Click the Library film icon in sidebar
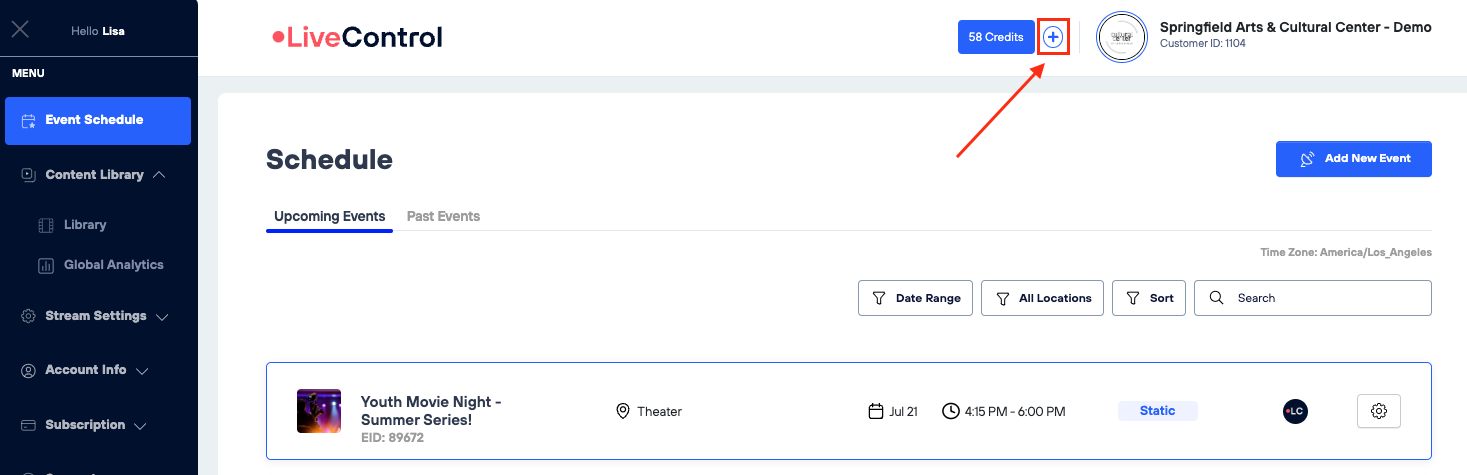 click(x=46, y=225)
